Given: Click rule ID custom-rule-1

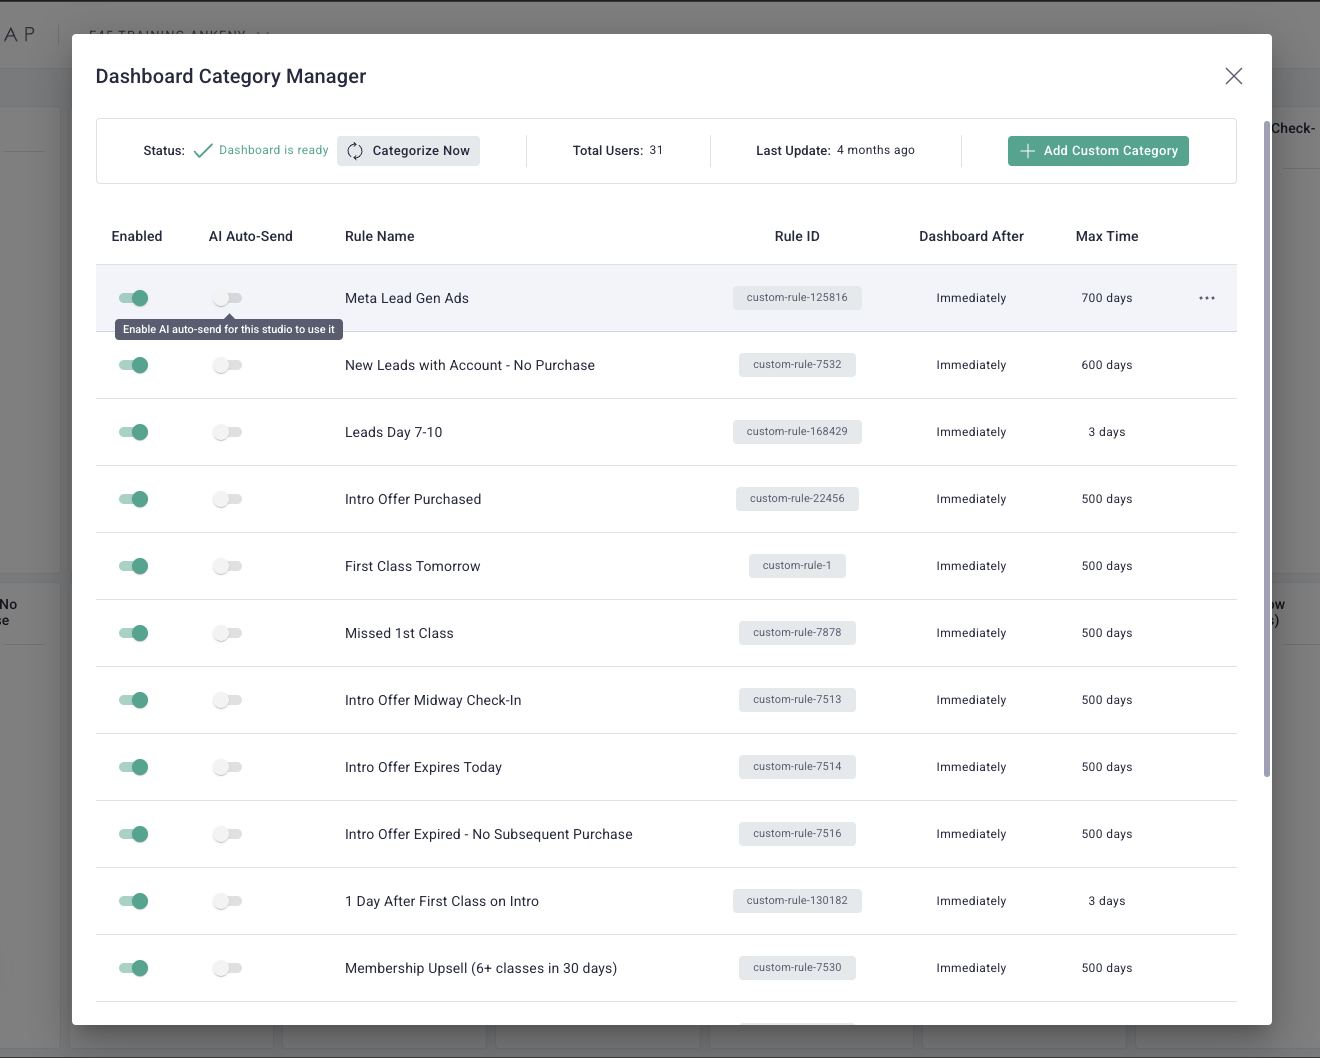Looking at the screenshot, I should click(x=797, y=566).
